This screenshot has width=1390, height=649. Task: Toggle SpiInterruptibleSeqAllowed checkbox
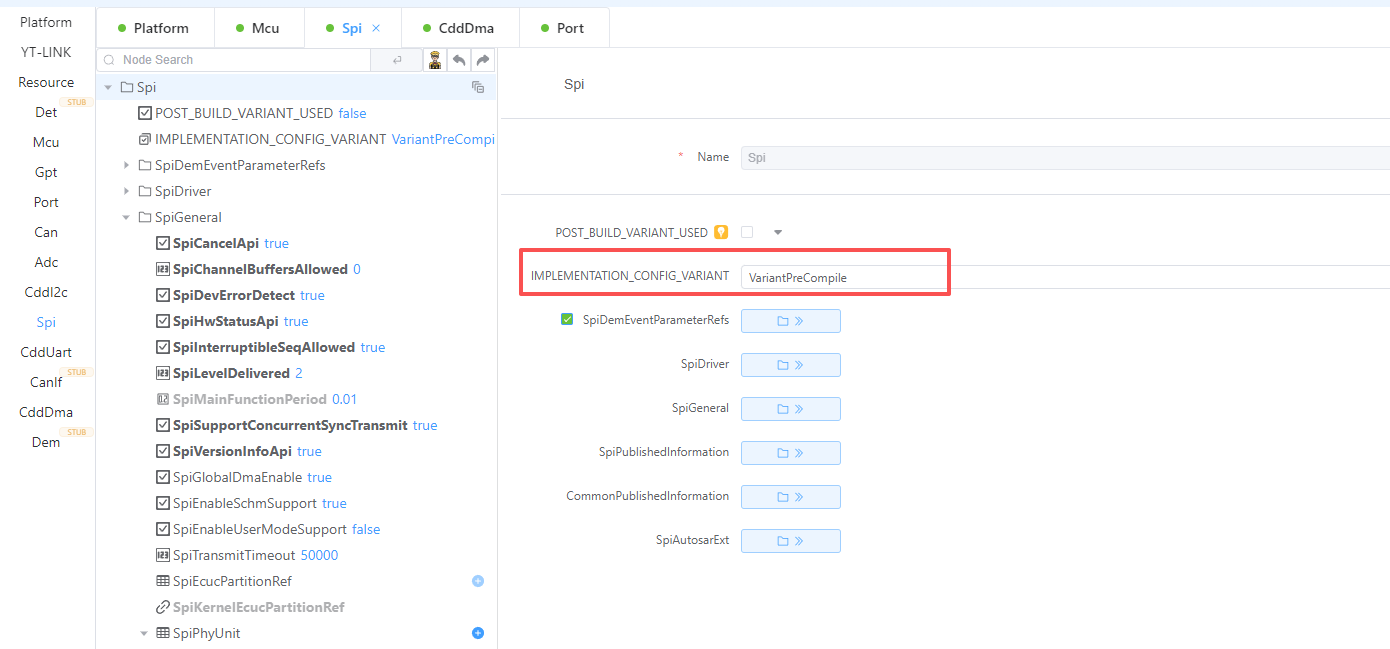click(163, 347)
